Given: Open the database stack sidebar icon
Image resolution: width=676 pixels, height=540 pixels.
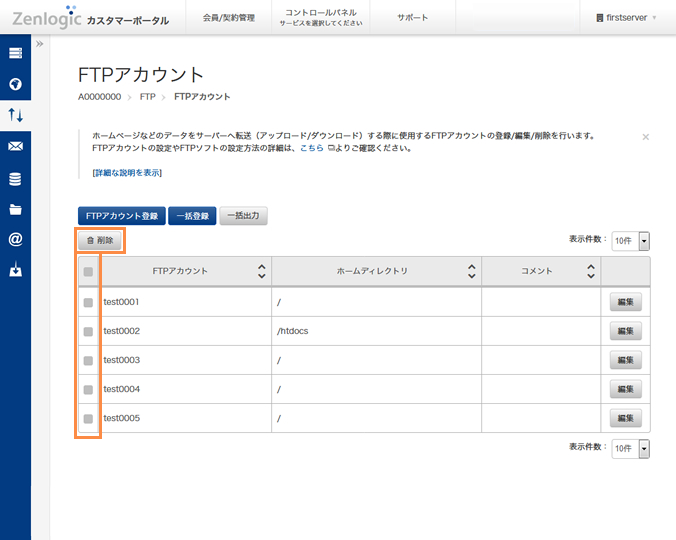Looking at the screenshot, I should tap(16, 179).
